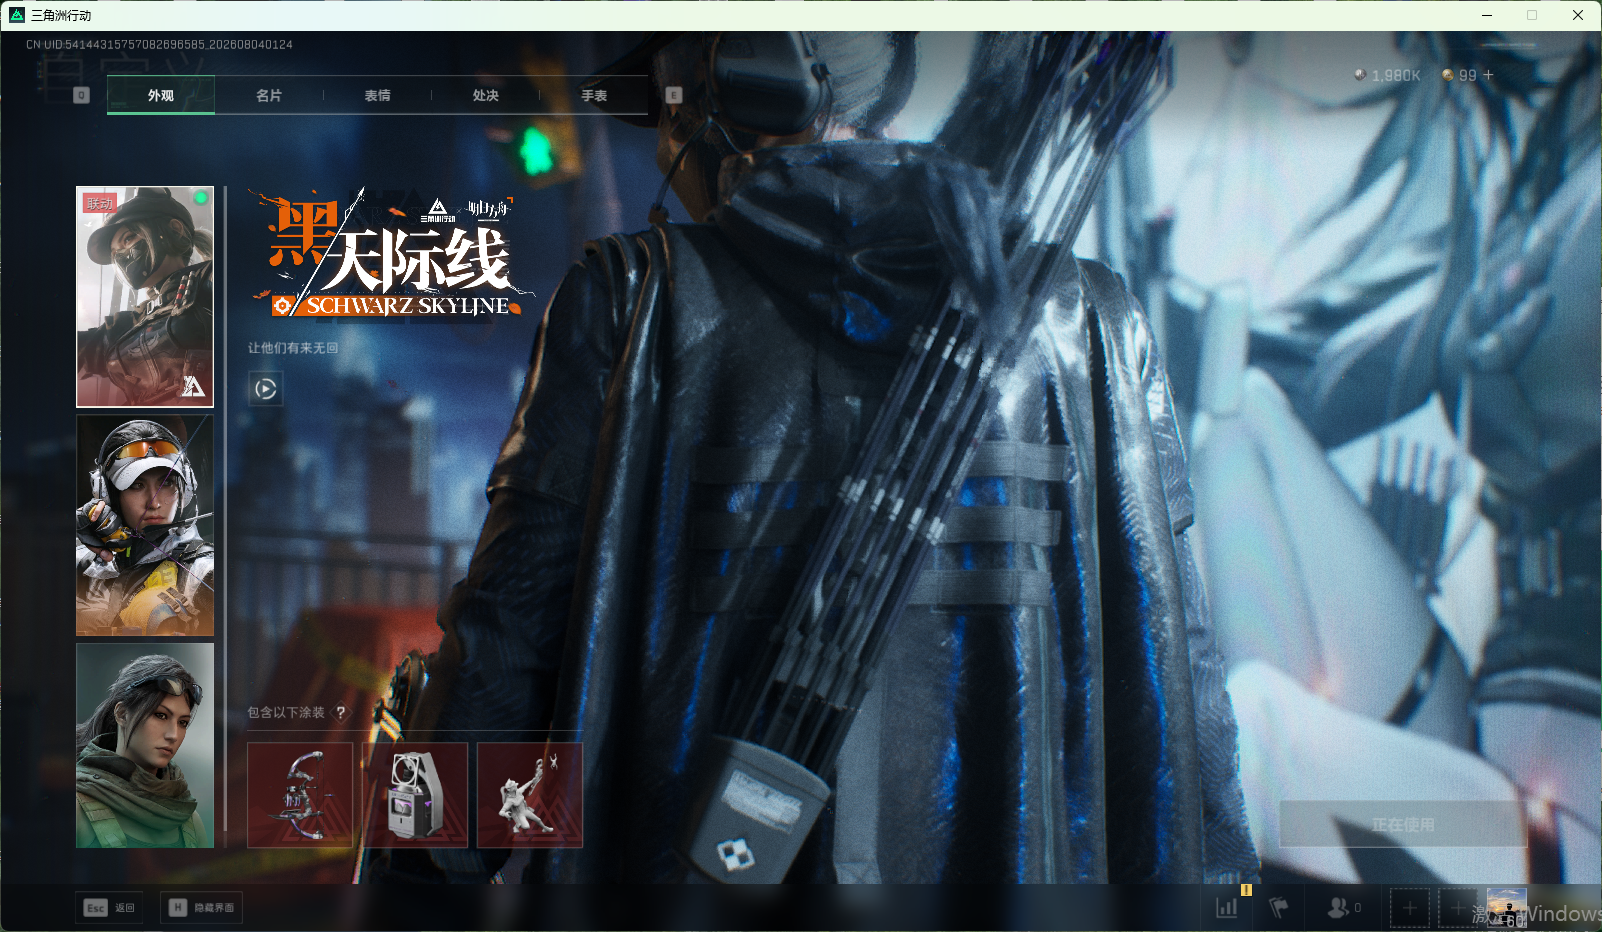Open the 名片 tab

click(269, 95)
